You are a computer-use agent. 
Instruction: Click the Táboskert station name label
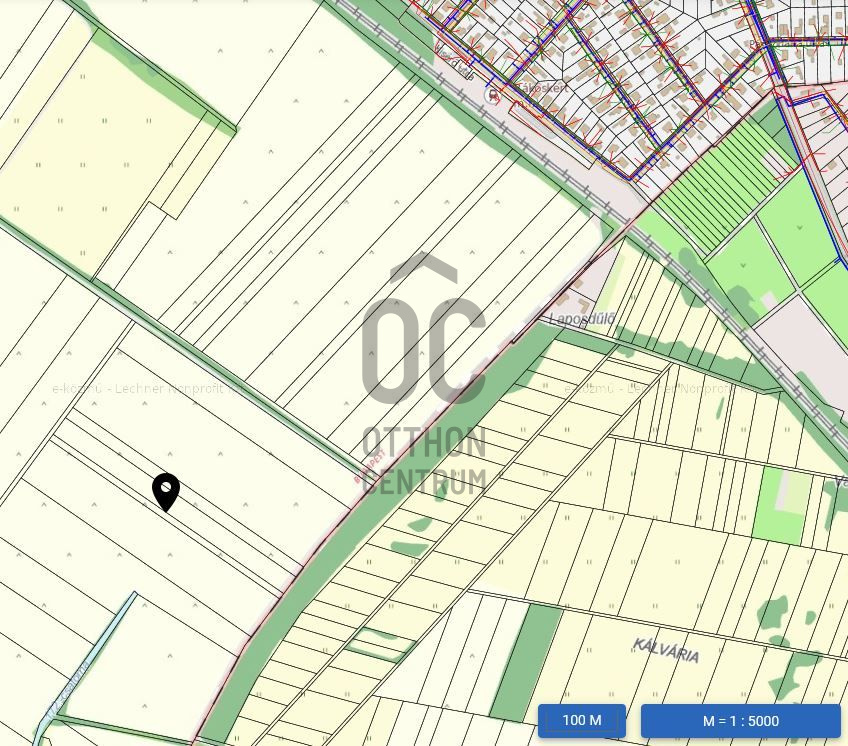point(543,88)
